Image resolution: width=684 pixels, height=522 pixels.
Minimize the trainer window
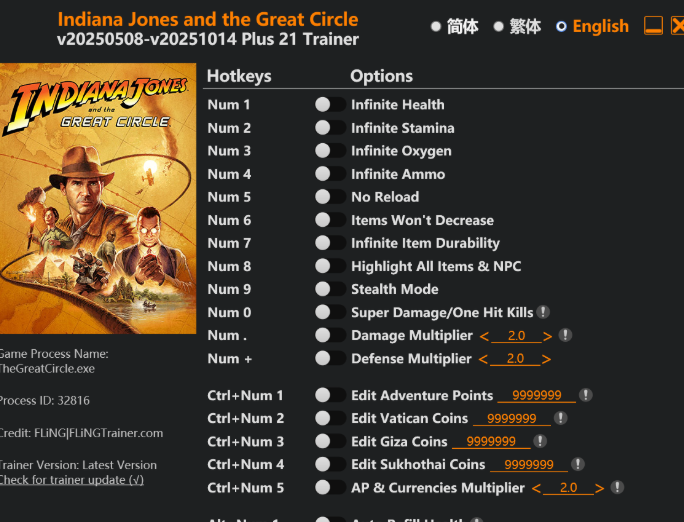coord(653,26)
